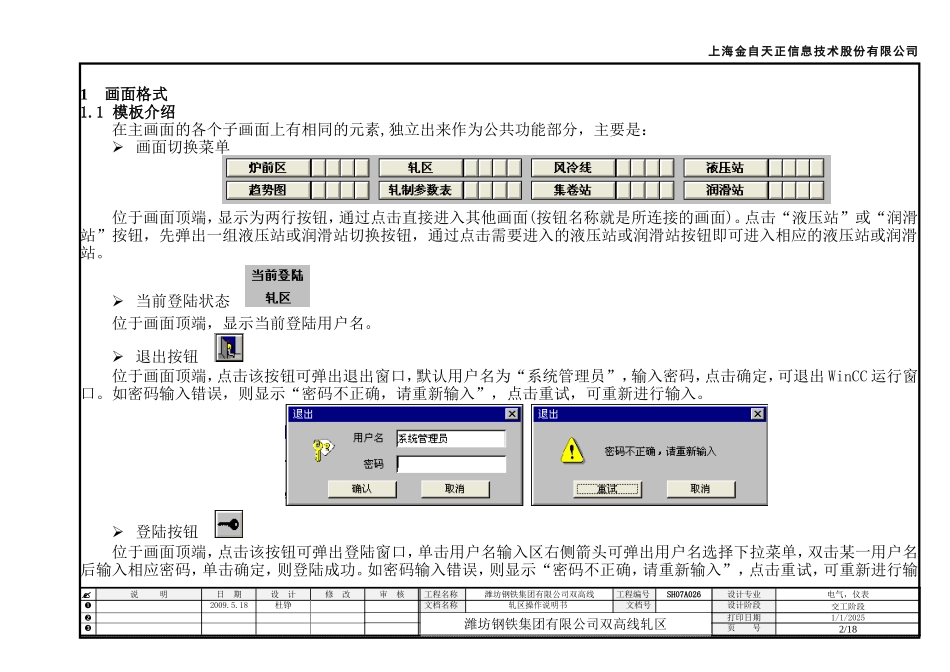Open the 液压站 menu button

pyautogui.click(x=725, y=168)
